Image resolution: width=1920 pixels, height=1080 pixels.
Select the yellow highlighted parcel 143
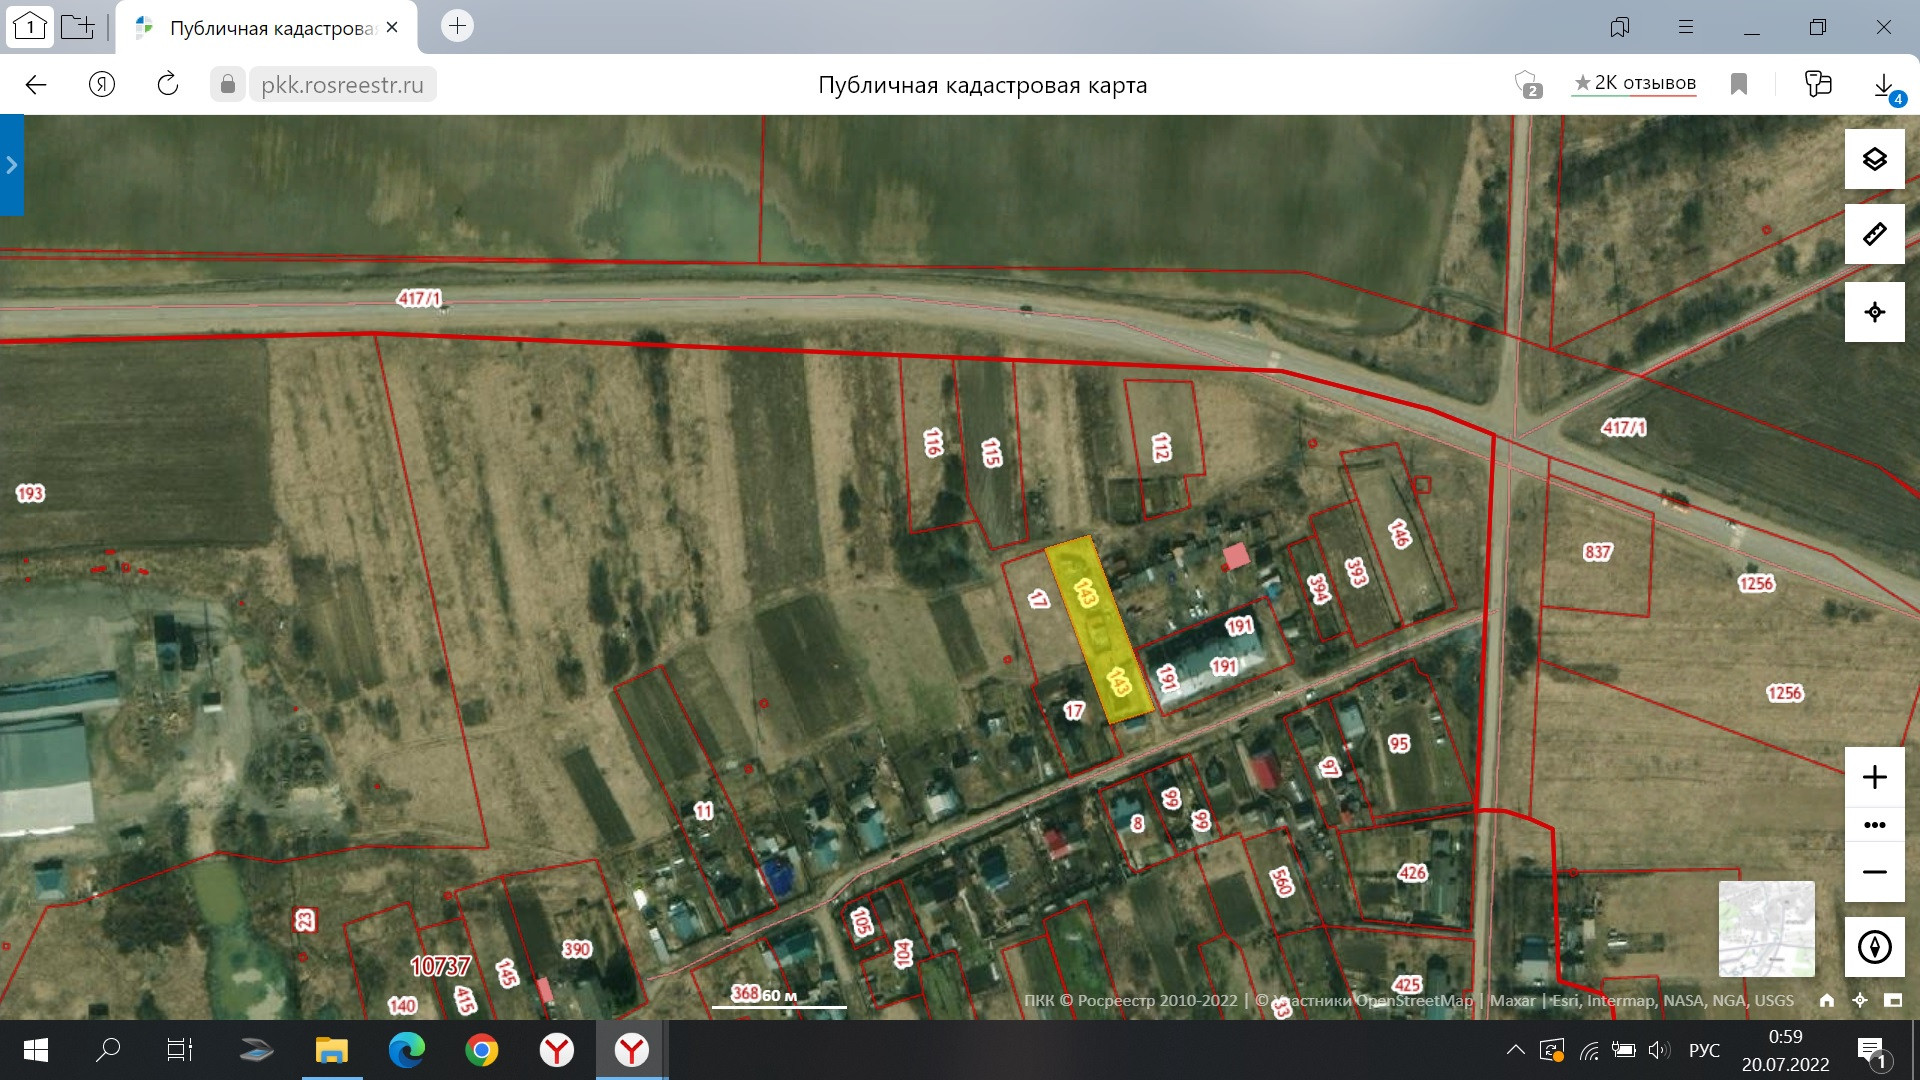1100,632
